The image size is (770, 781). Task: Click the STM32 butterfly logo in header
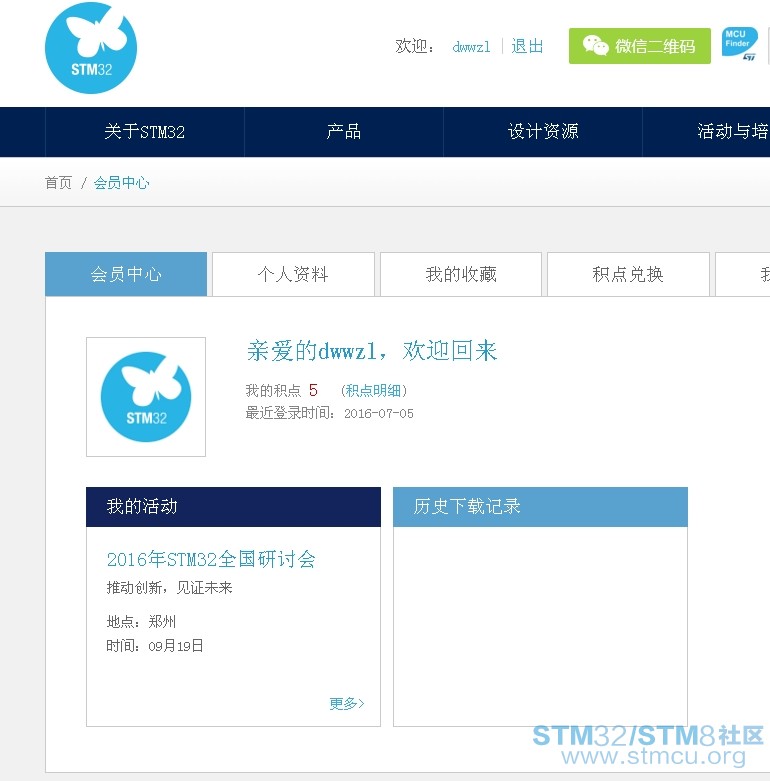pyautogui.click(x=91, y=48)
